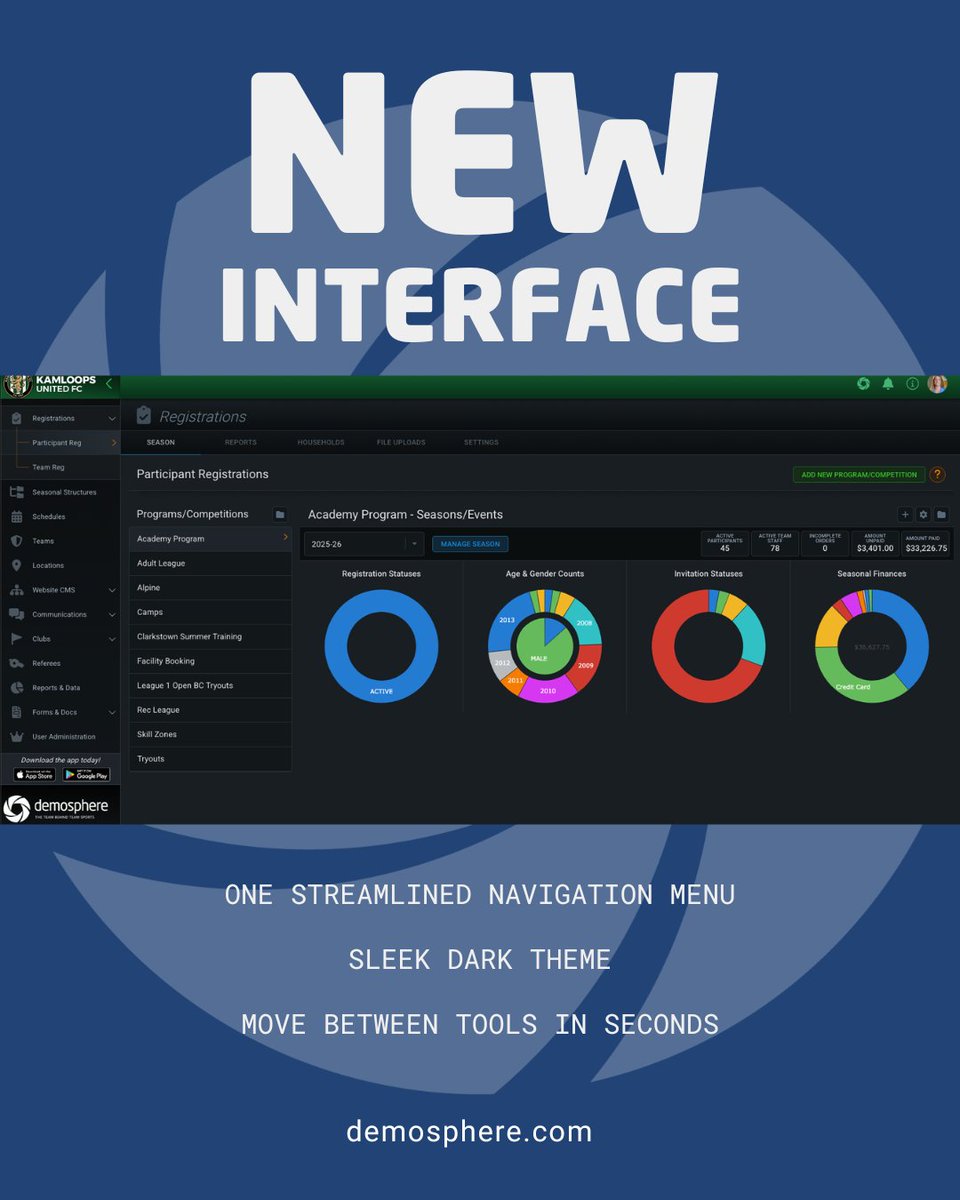Expand the Clubs chevron

[x=112, y=639]
